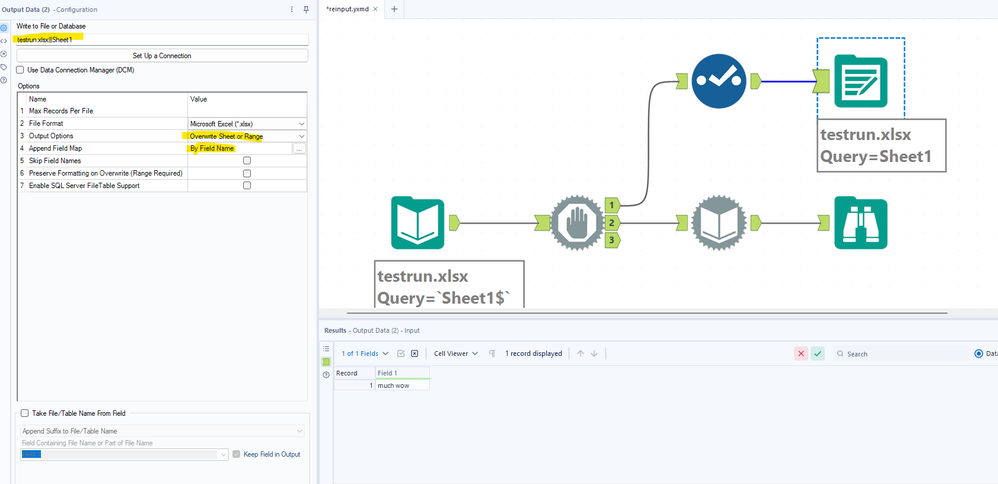Select all fields check icon in Results
Screen dimensions: 998x484
click(x=401, y=353)
